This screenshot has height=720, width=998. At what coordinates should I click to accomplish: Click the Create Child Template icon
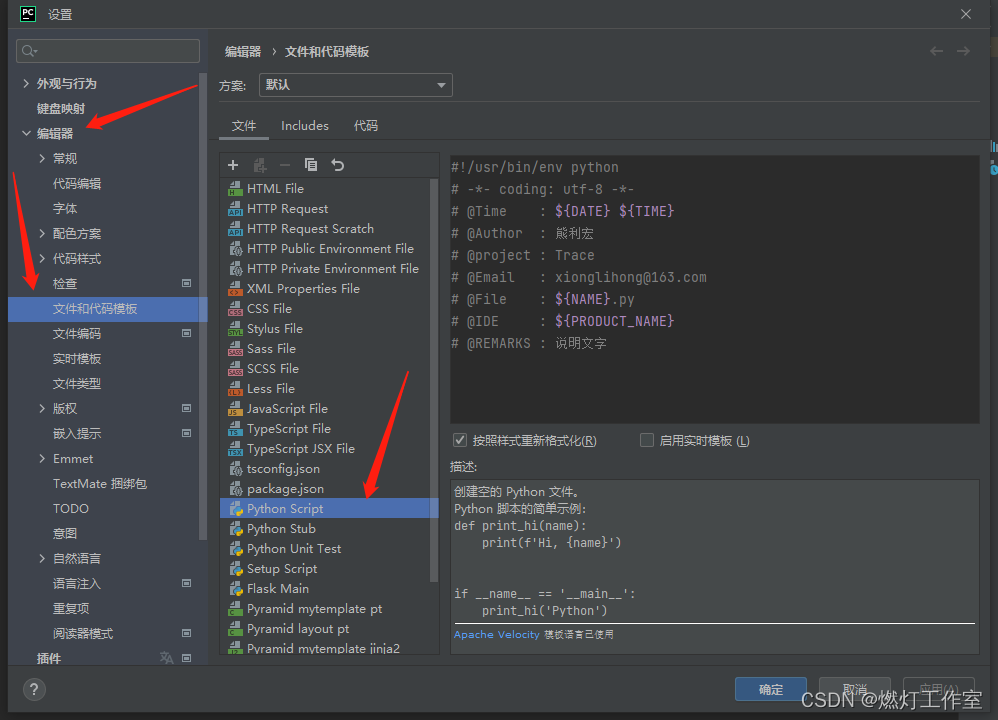[x=260, y=166]
